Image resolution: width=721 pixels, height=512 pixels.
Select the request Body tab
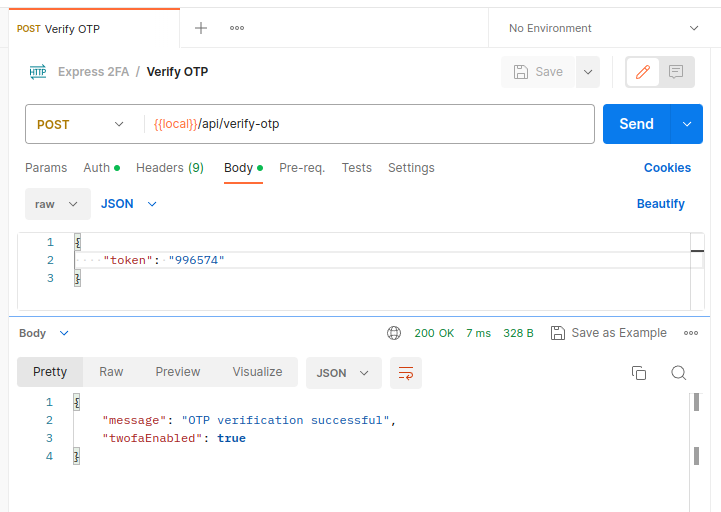(x=243, y=168)
